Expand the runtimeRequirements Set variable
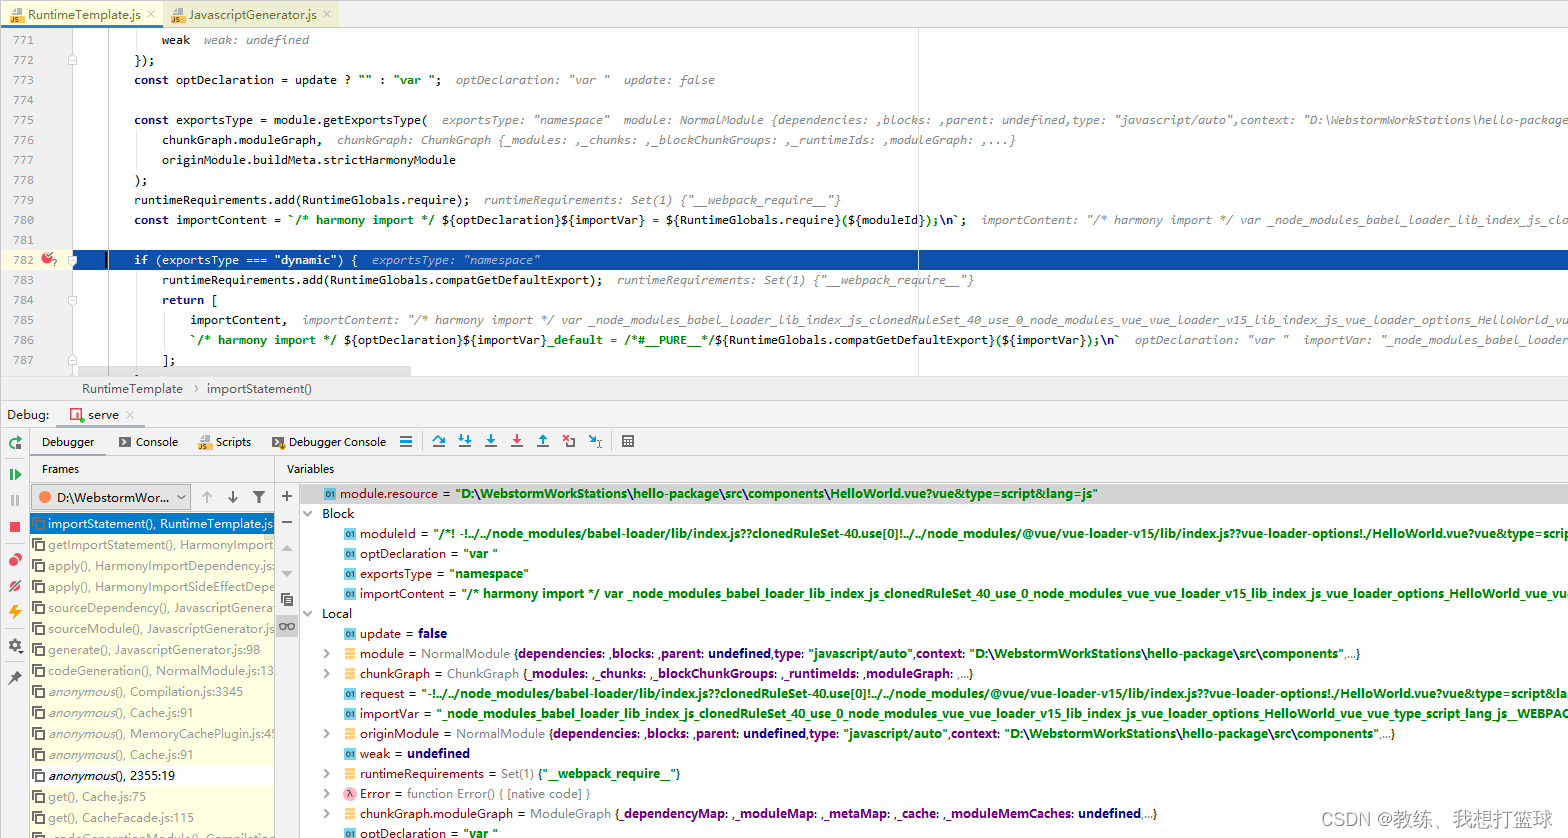 (327, 774)
